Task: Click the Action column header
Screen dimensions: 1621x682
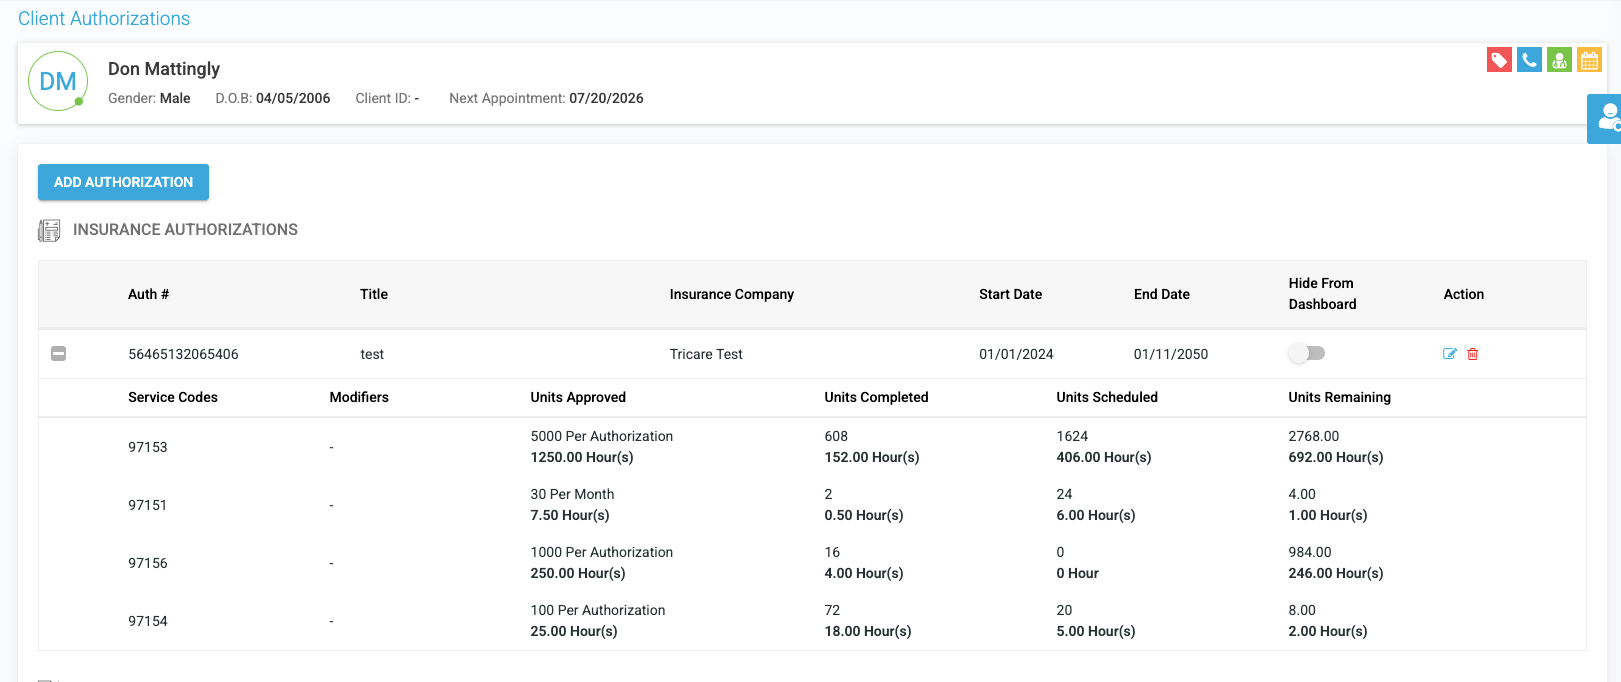Action: (x=1464, y=294)
